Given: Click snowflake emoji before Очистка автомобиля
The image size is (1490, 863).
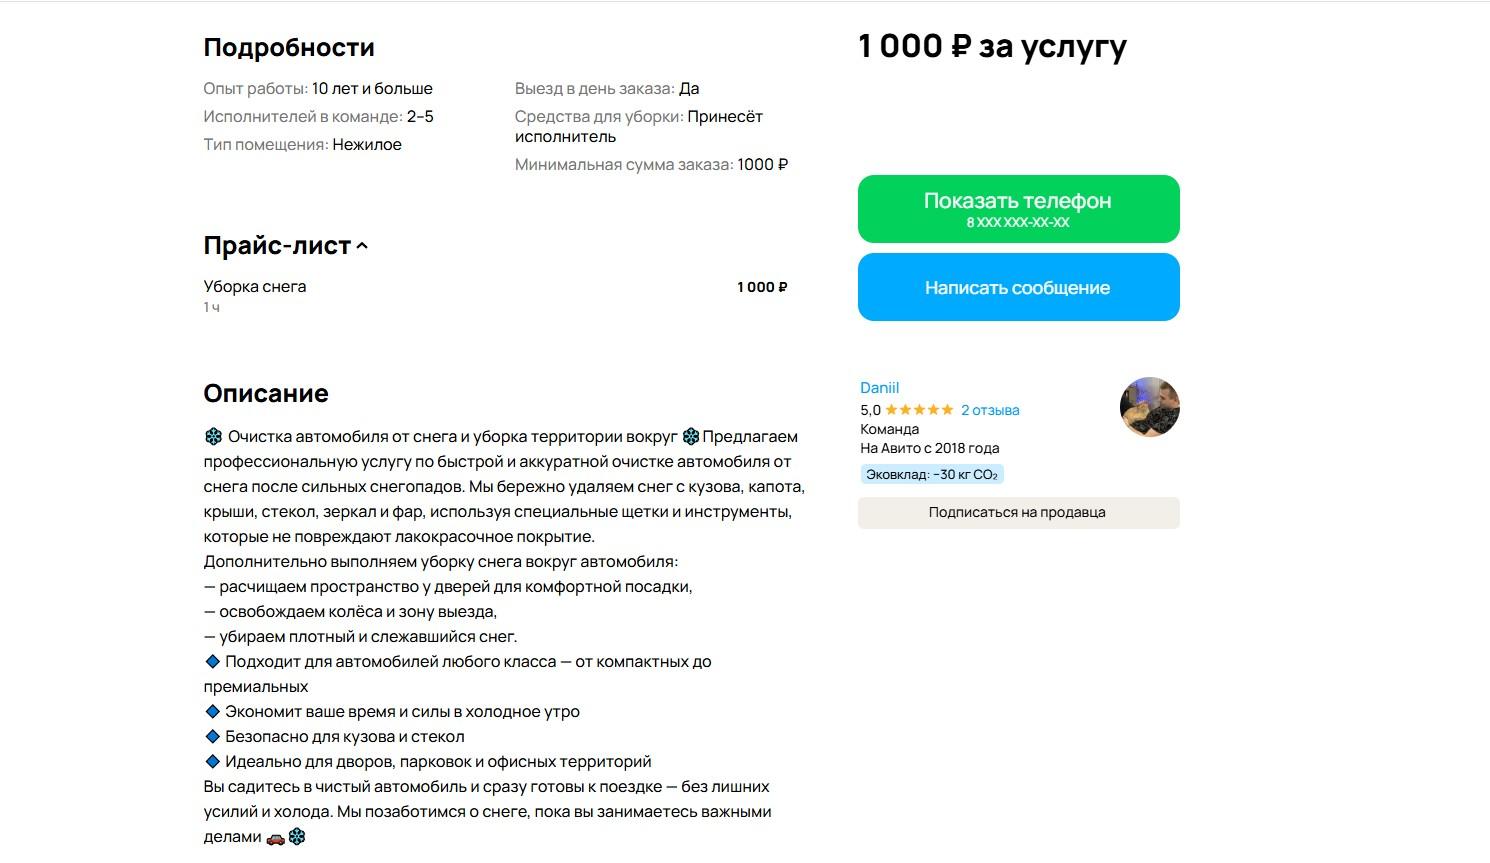Looking at the screenshot, I should (213, 437).
